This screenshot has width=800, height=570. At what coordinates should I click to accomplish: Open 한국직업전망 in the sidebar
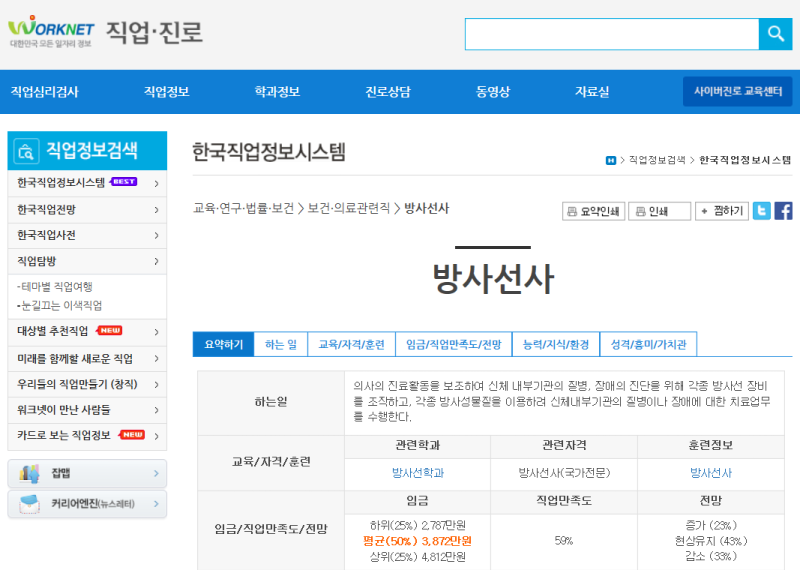pyautogui.click(x=46, y=210)
